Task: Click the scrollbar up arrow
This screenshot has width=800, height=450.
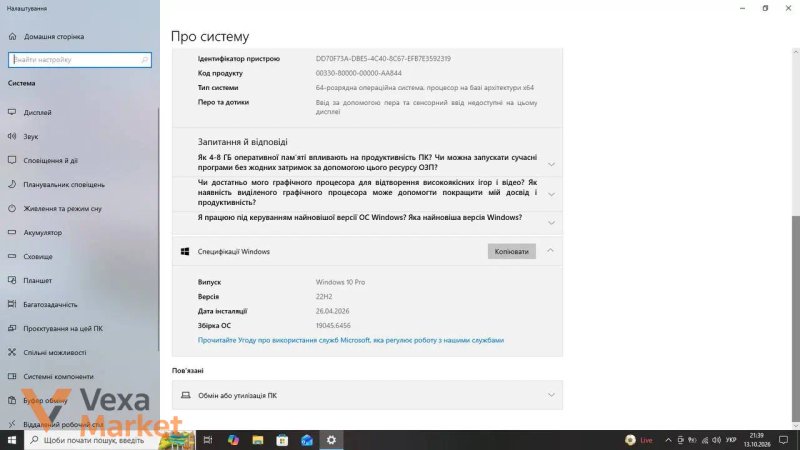Action: pos(795,52)
